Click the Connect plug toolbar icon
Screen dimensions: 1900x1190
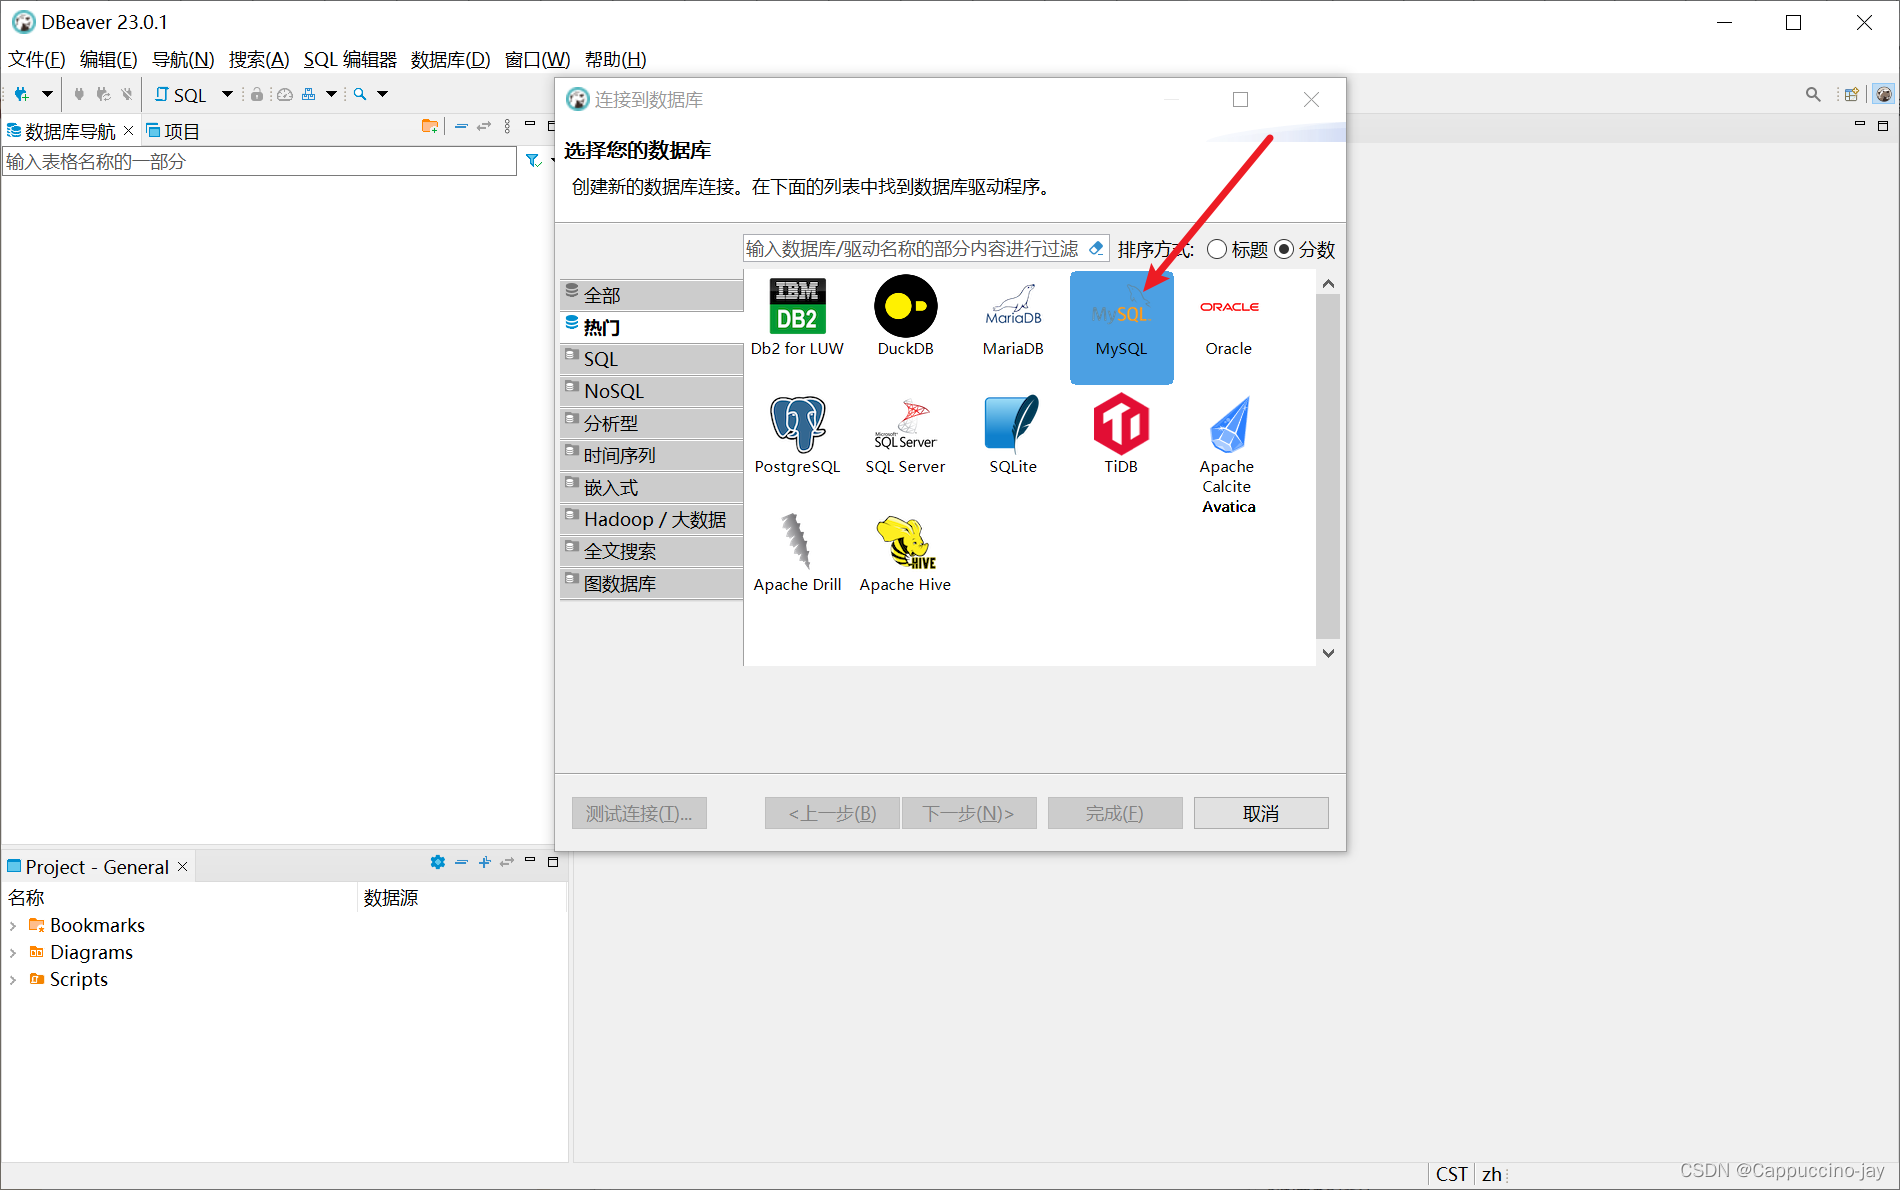tap(79, 94)
